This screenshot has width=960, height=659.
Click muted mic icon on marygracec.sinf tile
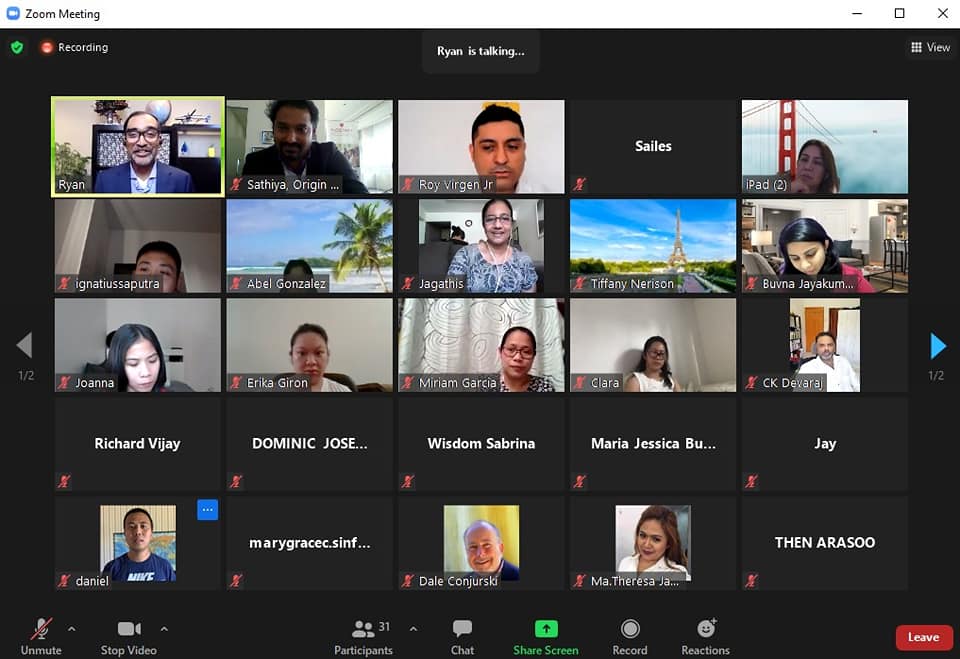point(236,581)
